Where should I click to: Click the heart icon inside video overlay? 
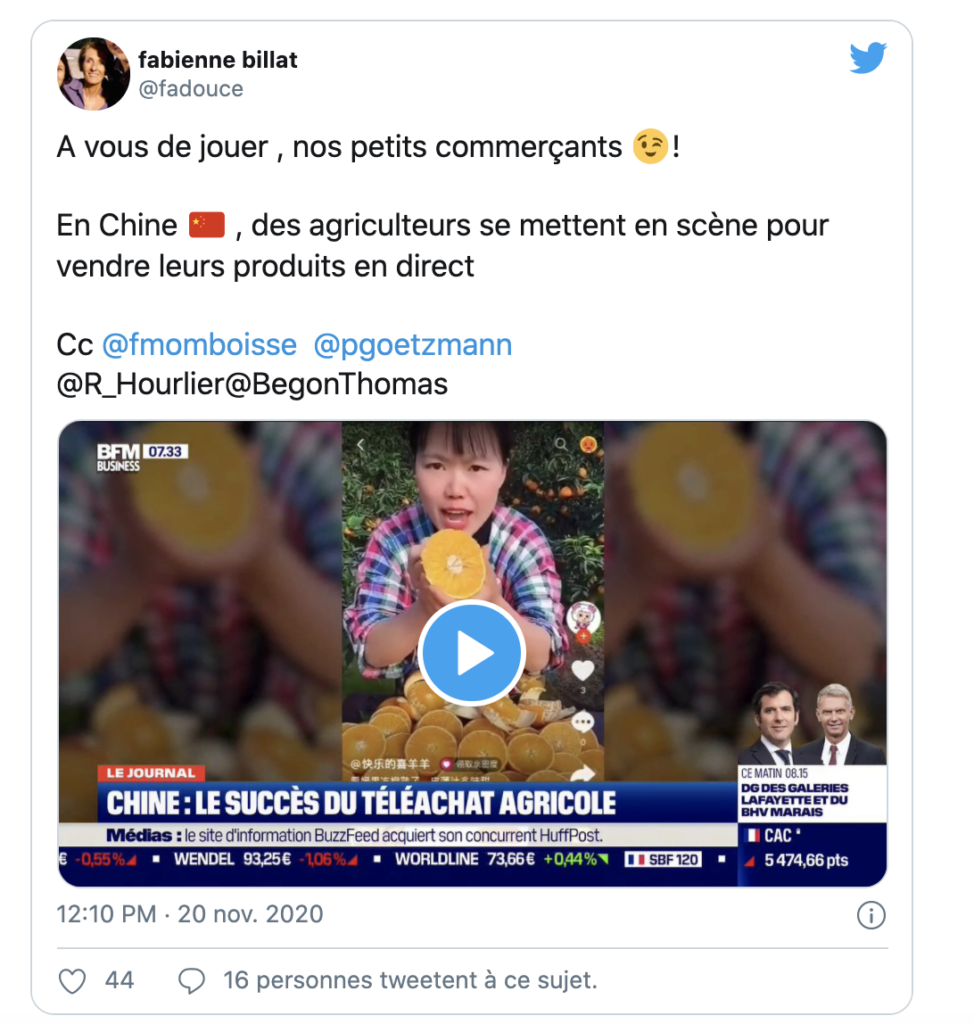coord(582,670)
